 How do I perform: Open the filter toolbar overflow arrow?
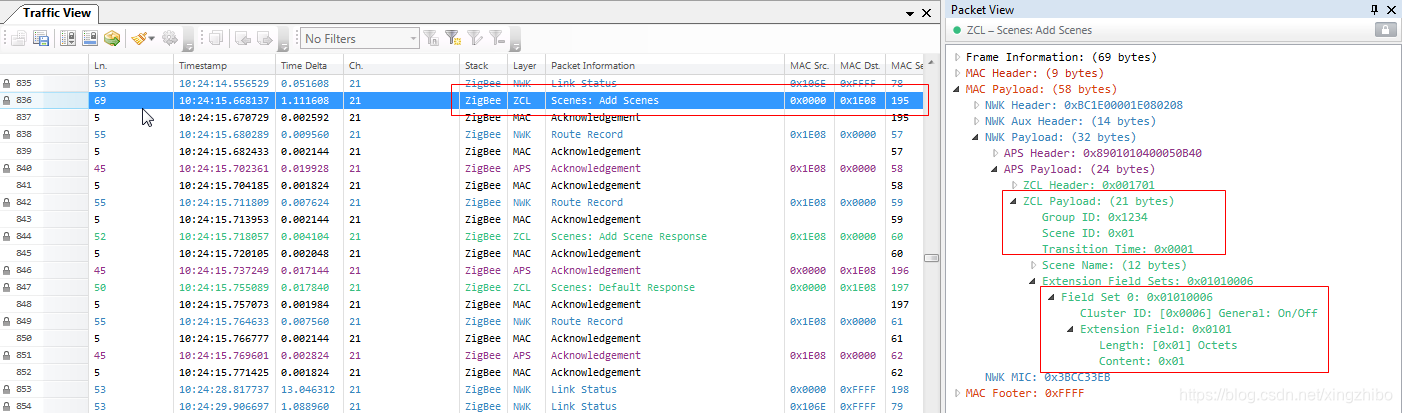pos(514,40)
